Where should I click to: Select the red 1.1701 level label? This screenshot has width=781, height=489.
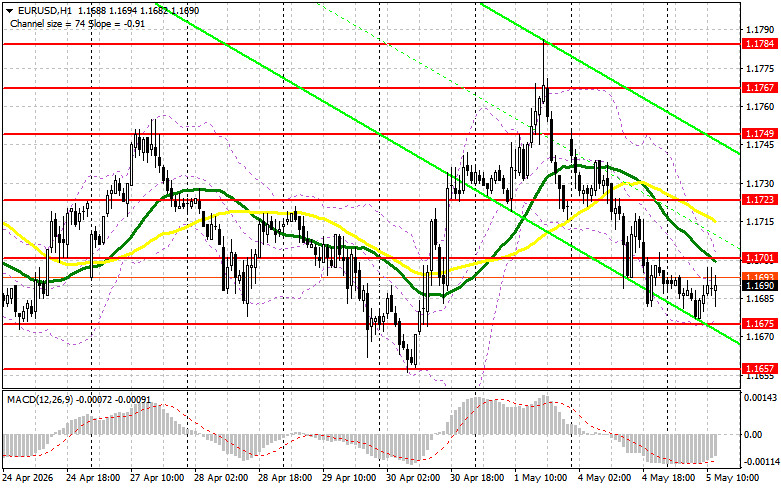tap(760, 258)
